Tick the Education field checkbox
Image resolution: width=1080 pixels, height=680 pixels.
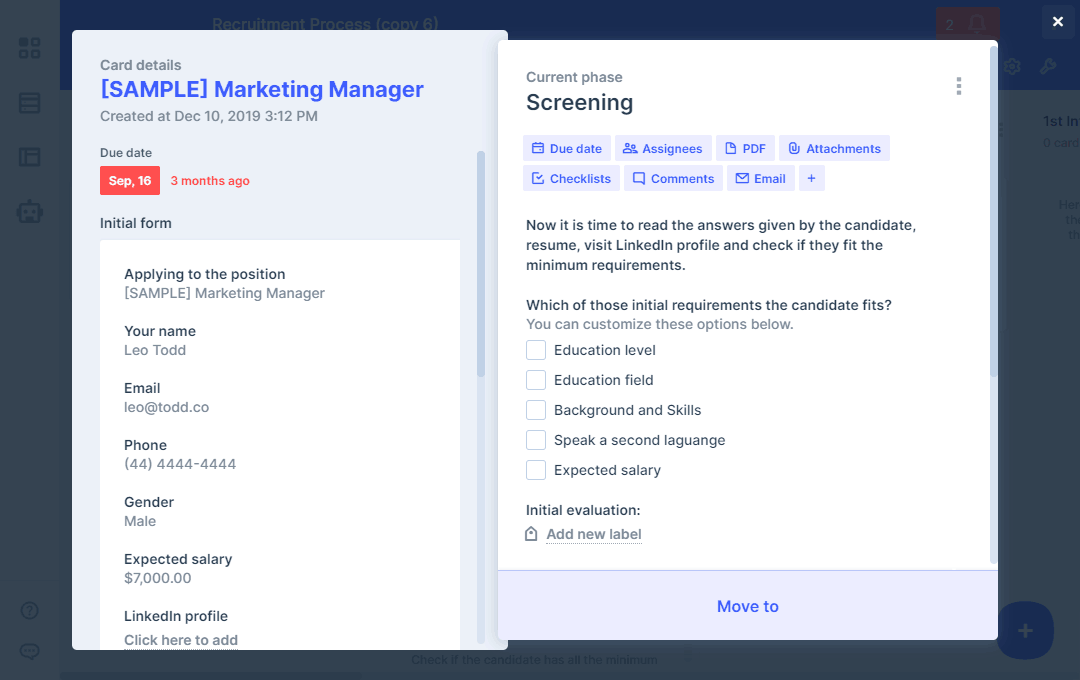[536, 380]
